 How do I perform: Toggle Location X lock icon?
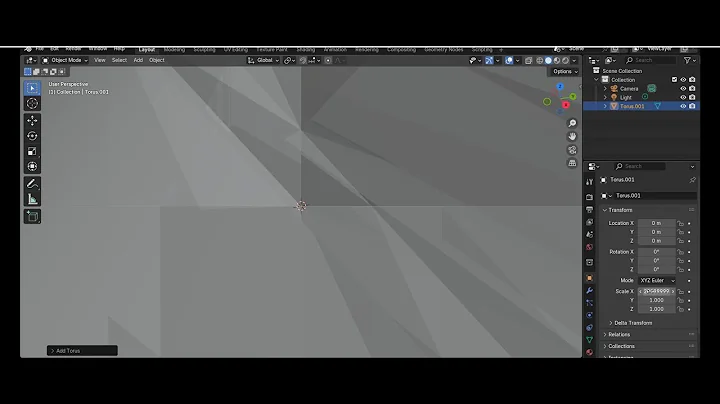pyautogui.click(x=681, y=224)
